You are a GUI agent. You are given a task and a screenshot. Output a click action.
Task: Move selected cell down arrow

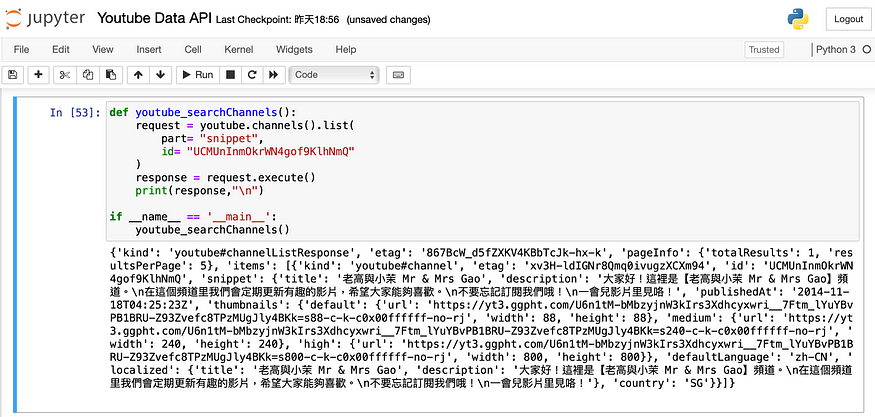coord(160,75)
